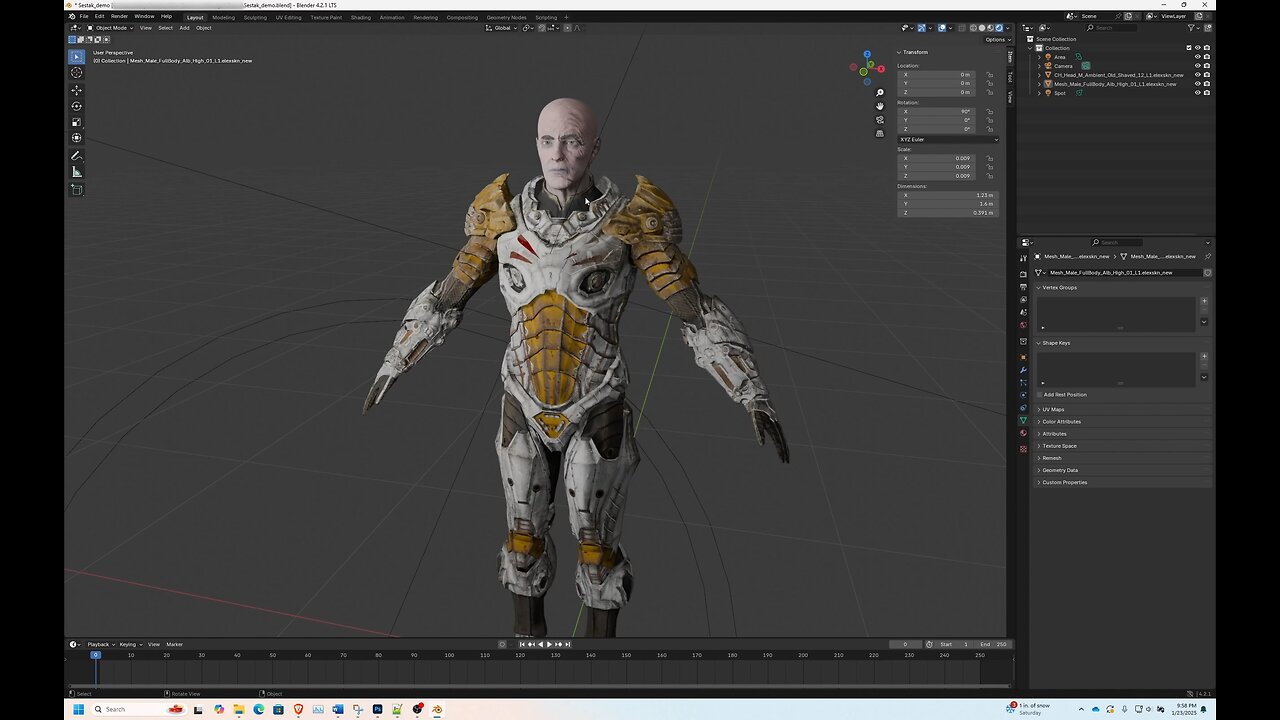Switch orthographic/perspective grid icon
This screenshot has width=1280, height=720.
pos(880,132)
